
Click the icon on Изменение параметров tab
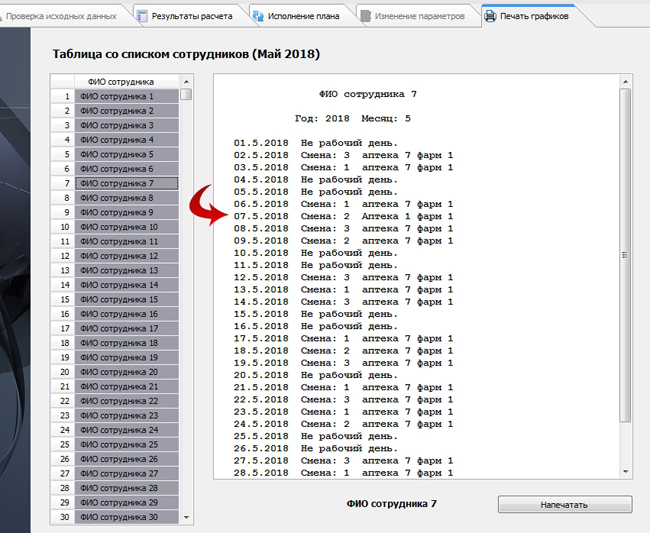365,16
